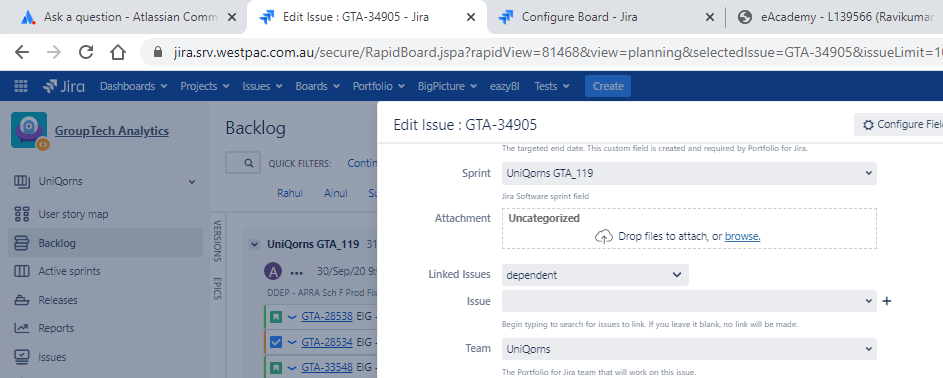Open the Linked Issues dropdown 'dependent'
The width and height of the screenshot is (943, 378).
[595, 275]
